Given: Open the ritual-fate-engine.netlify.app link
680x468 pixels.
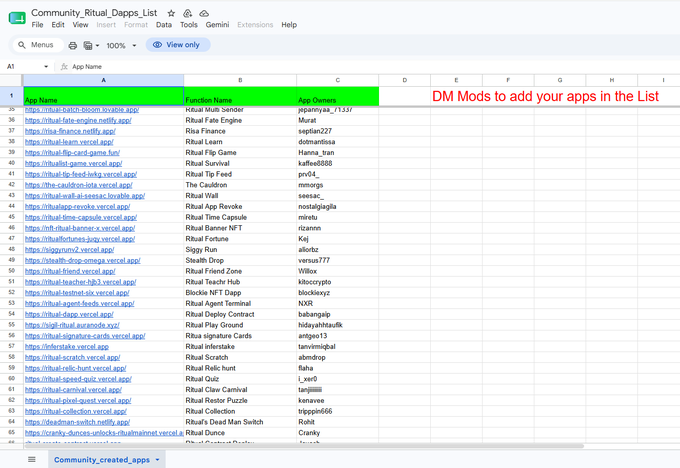Looking at the screenshot, I should 78,121.
